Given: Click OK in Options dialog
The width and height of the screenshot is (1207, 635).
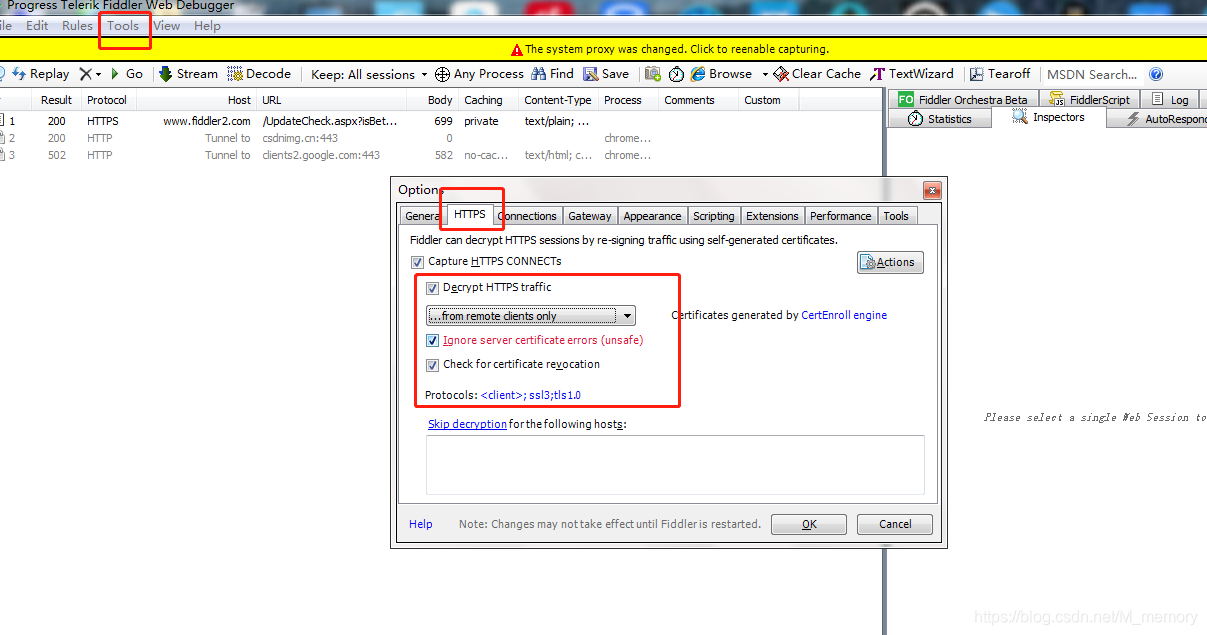Looking at the screenshot, I should (809, 524).
